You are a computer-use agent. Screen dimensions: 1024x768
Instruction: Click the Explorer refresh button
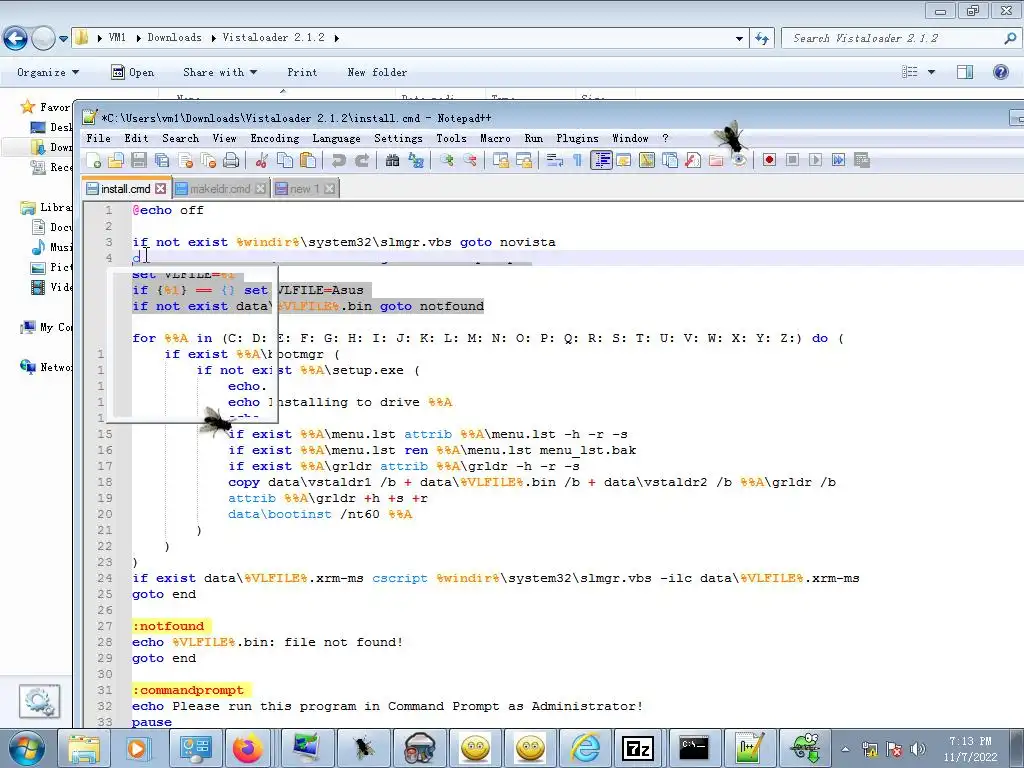coord(762,39)
